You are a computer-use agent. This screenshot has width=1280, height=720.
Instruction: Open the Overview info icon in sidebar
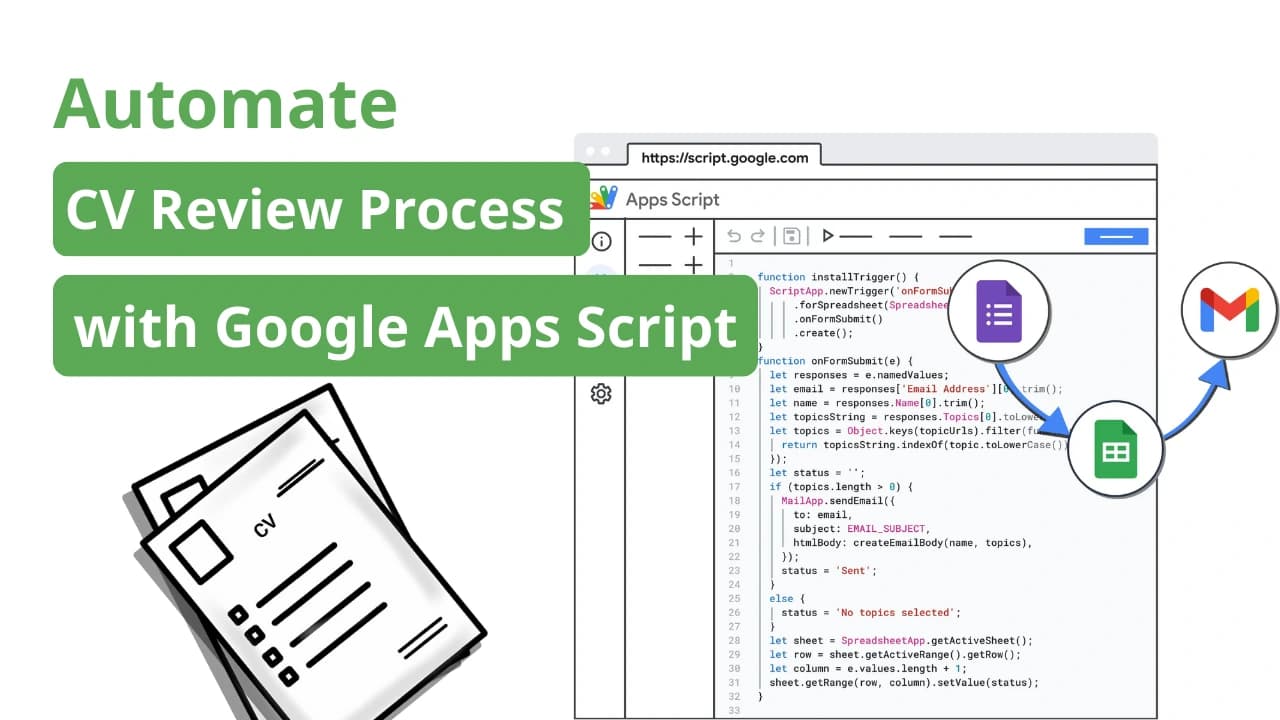point(601,242)
